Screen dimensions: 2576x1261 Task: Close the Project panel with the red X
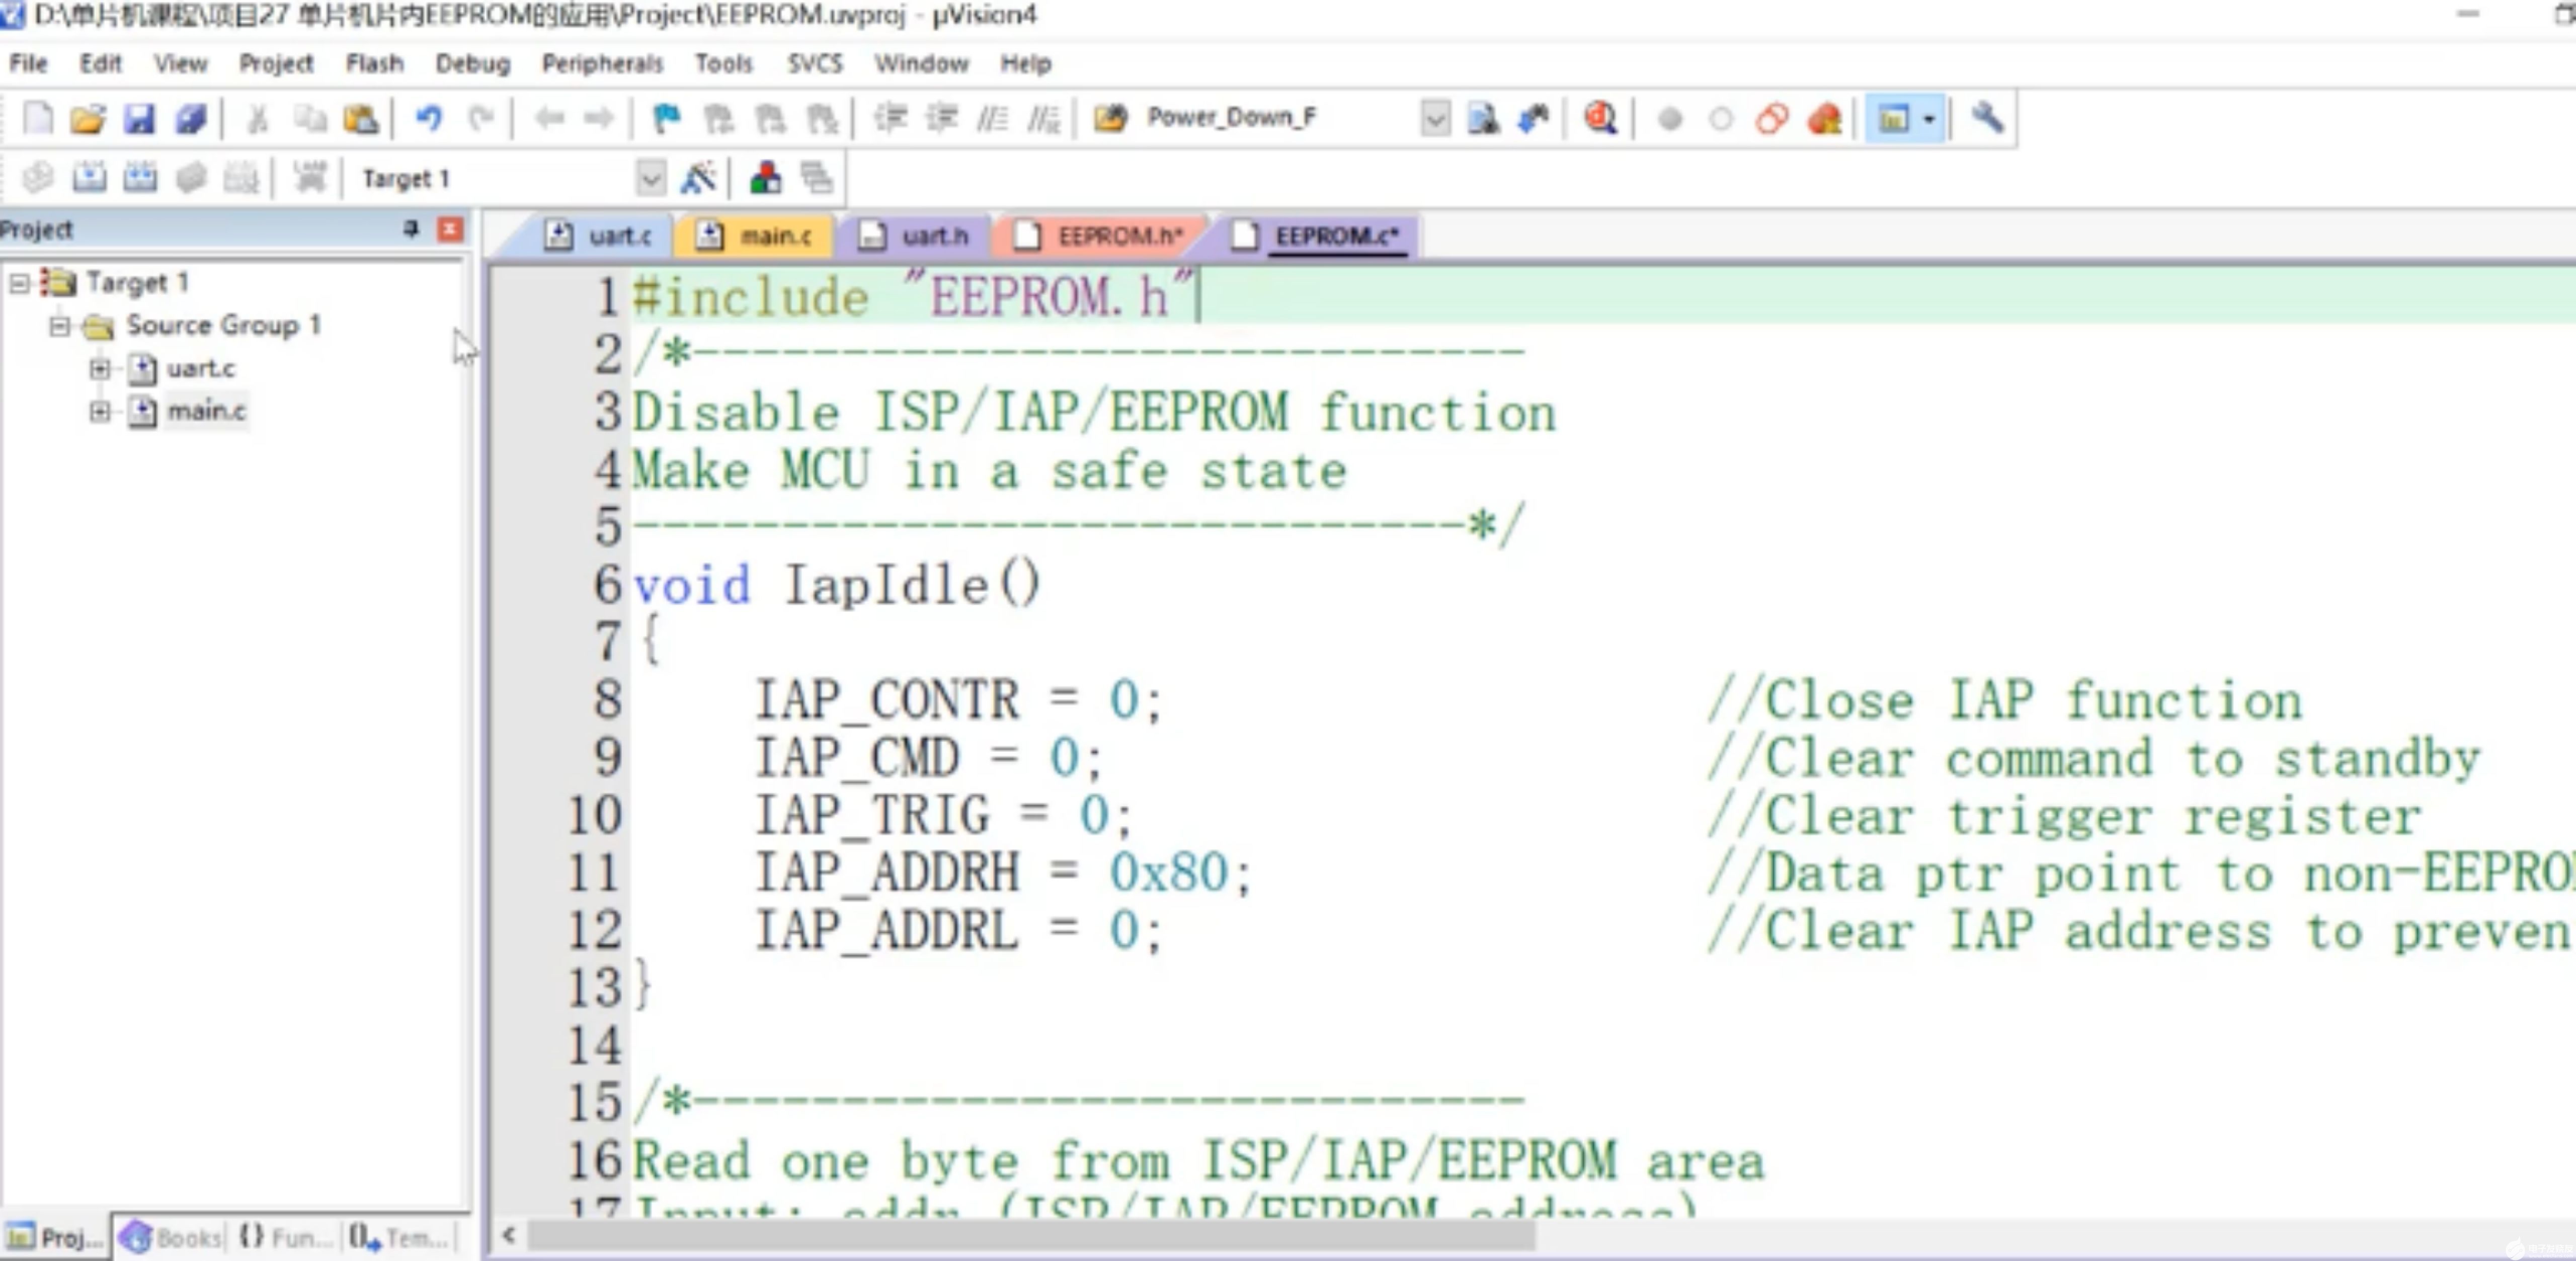point(450,230)
